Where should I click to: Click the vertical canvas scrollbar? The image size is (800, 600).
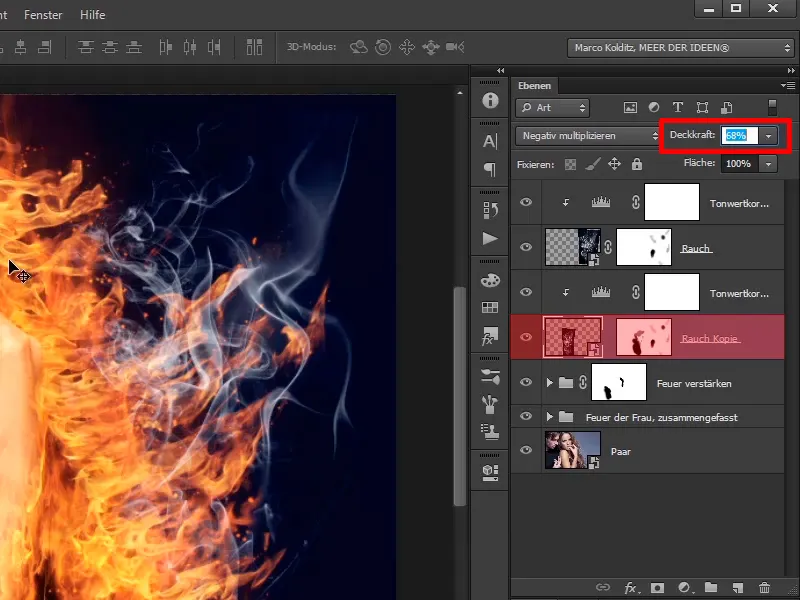[460, 396]
